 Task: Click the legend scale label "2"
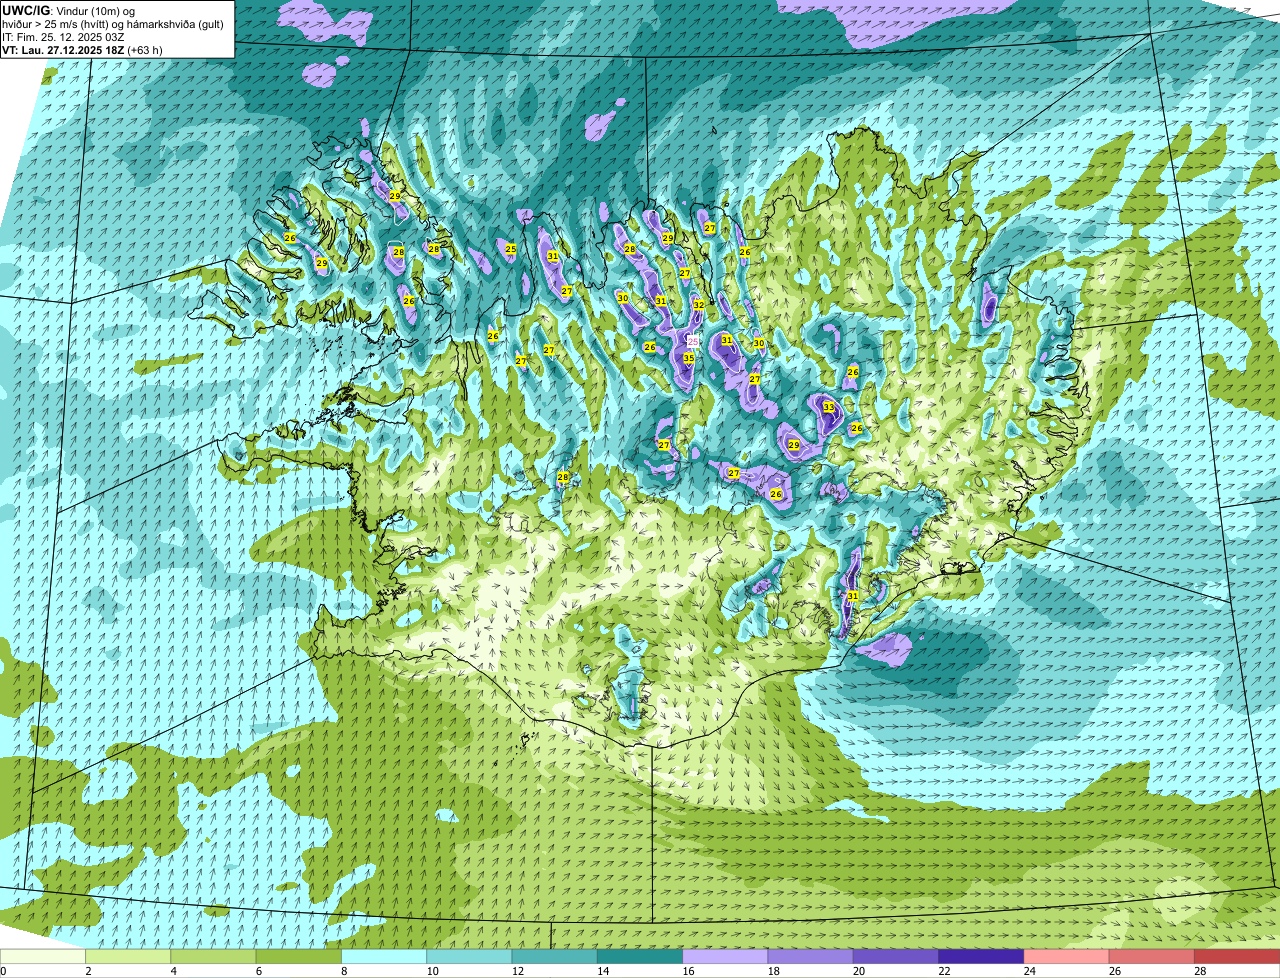click(x=88, y=971)
